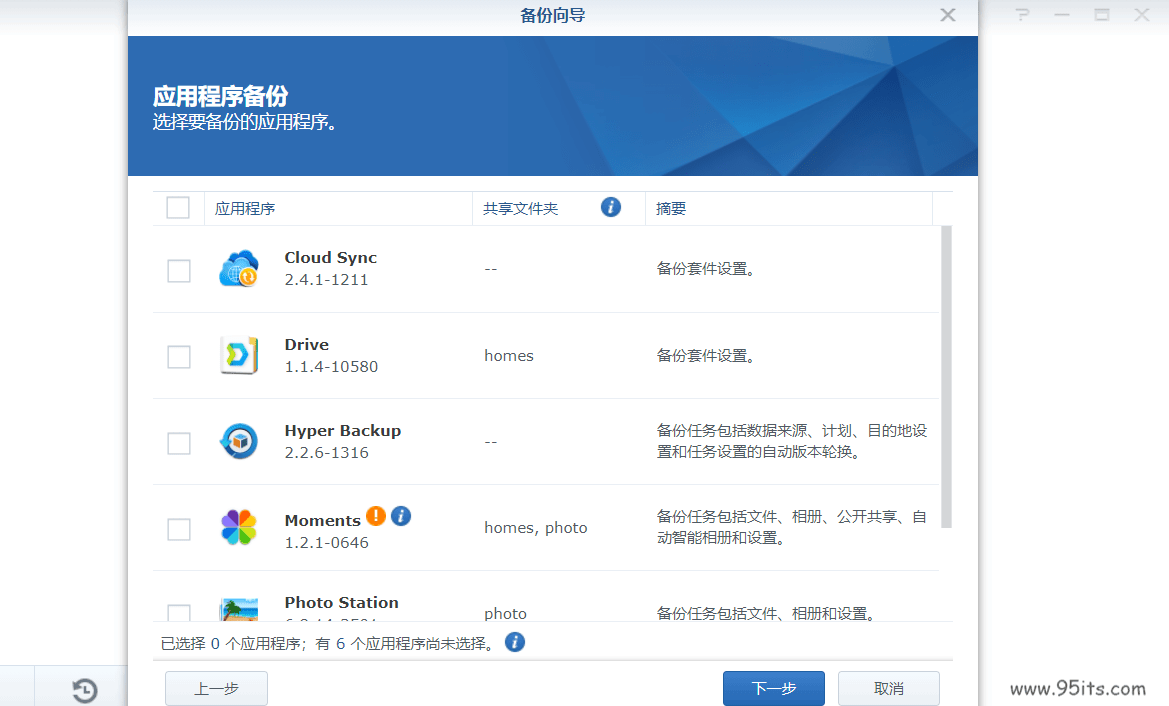
Task: Check the Hyper Backup checkbox
Action: click(179, 443)
